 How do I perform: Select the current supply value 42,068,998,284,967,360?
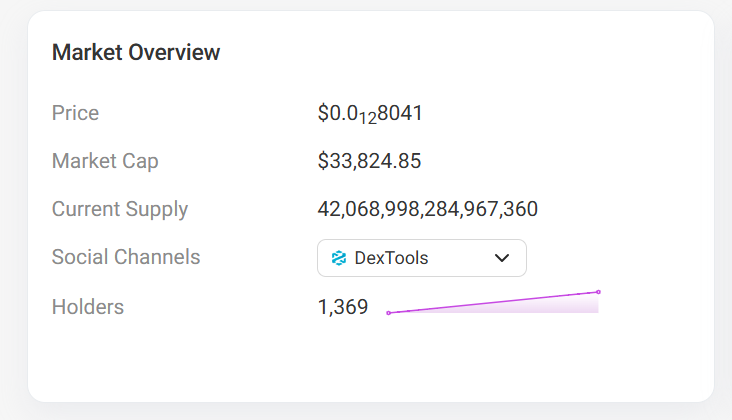tap(428, 209)
